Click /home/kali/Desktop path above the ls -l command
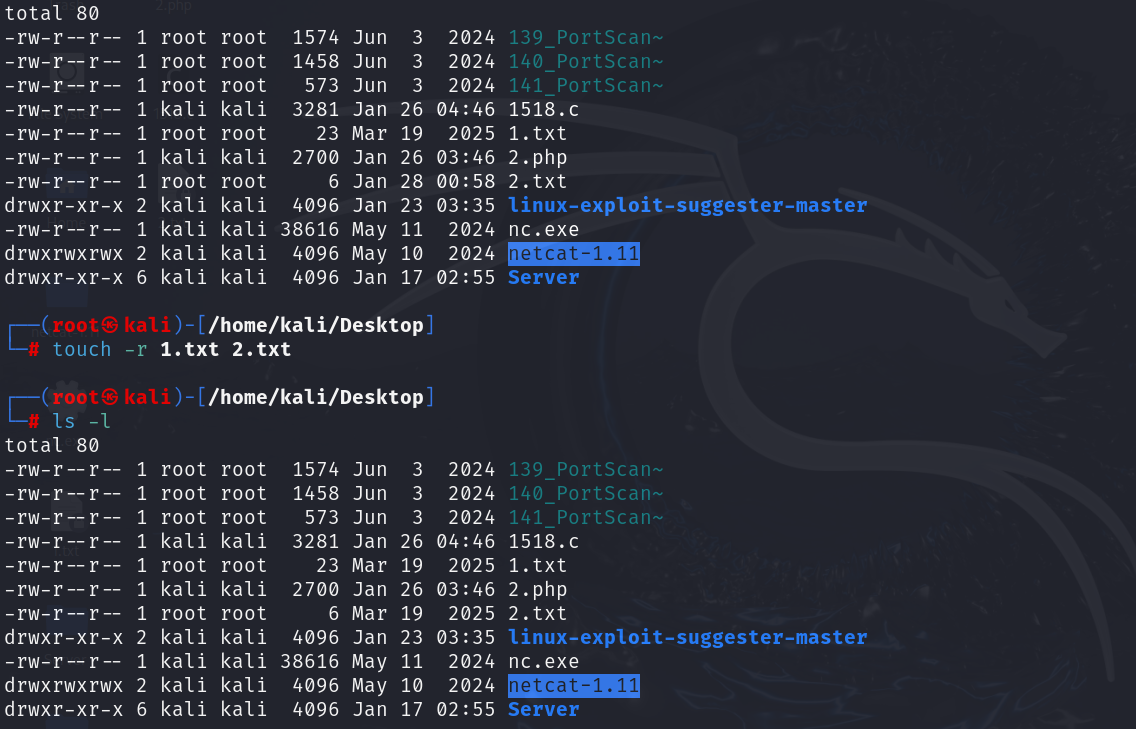Viewport: 1136px width, 729px height. (x=316, y=397)
